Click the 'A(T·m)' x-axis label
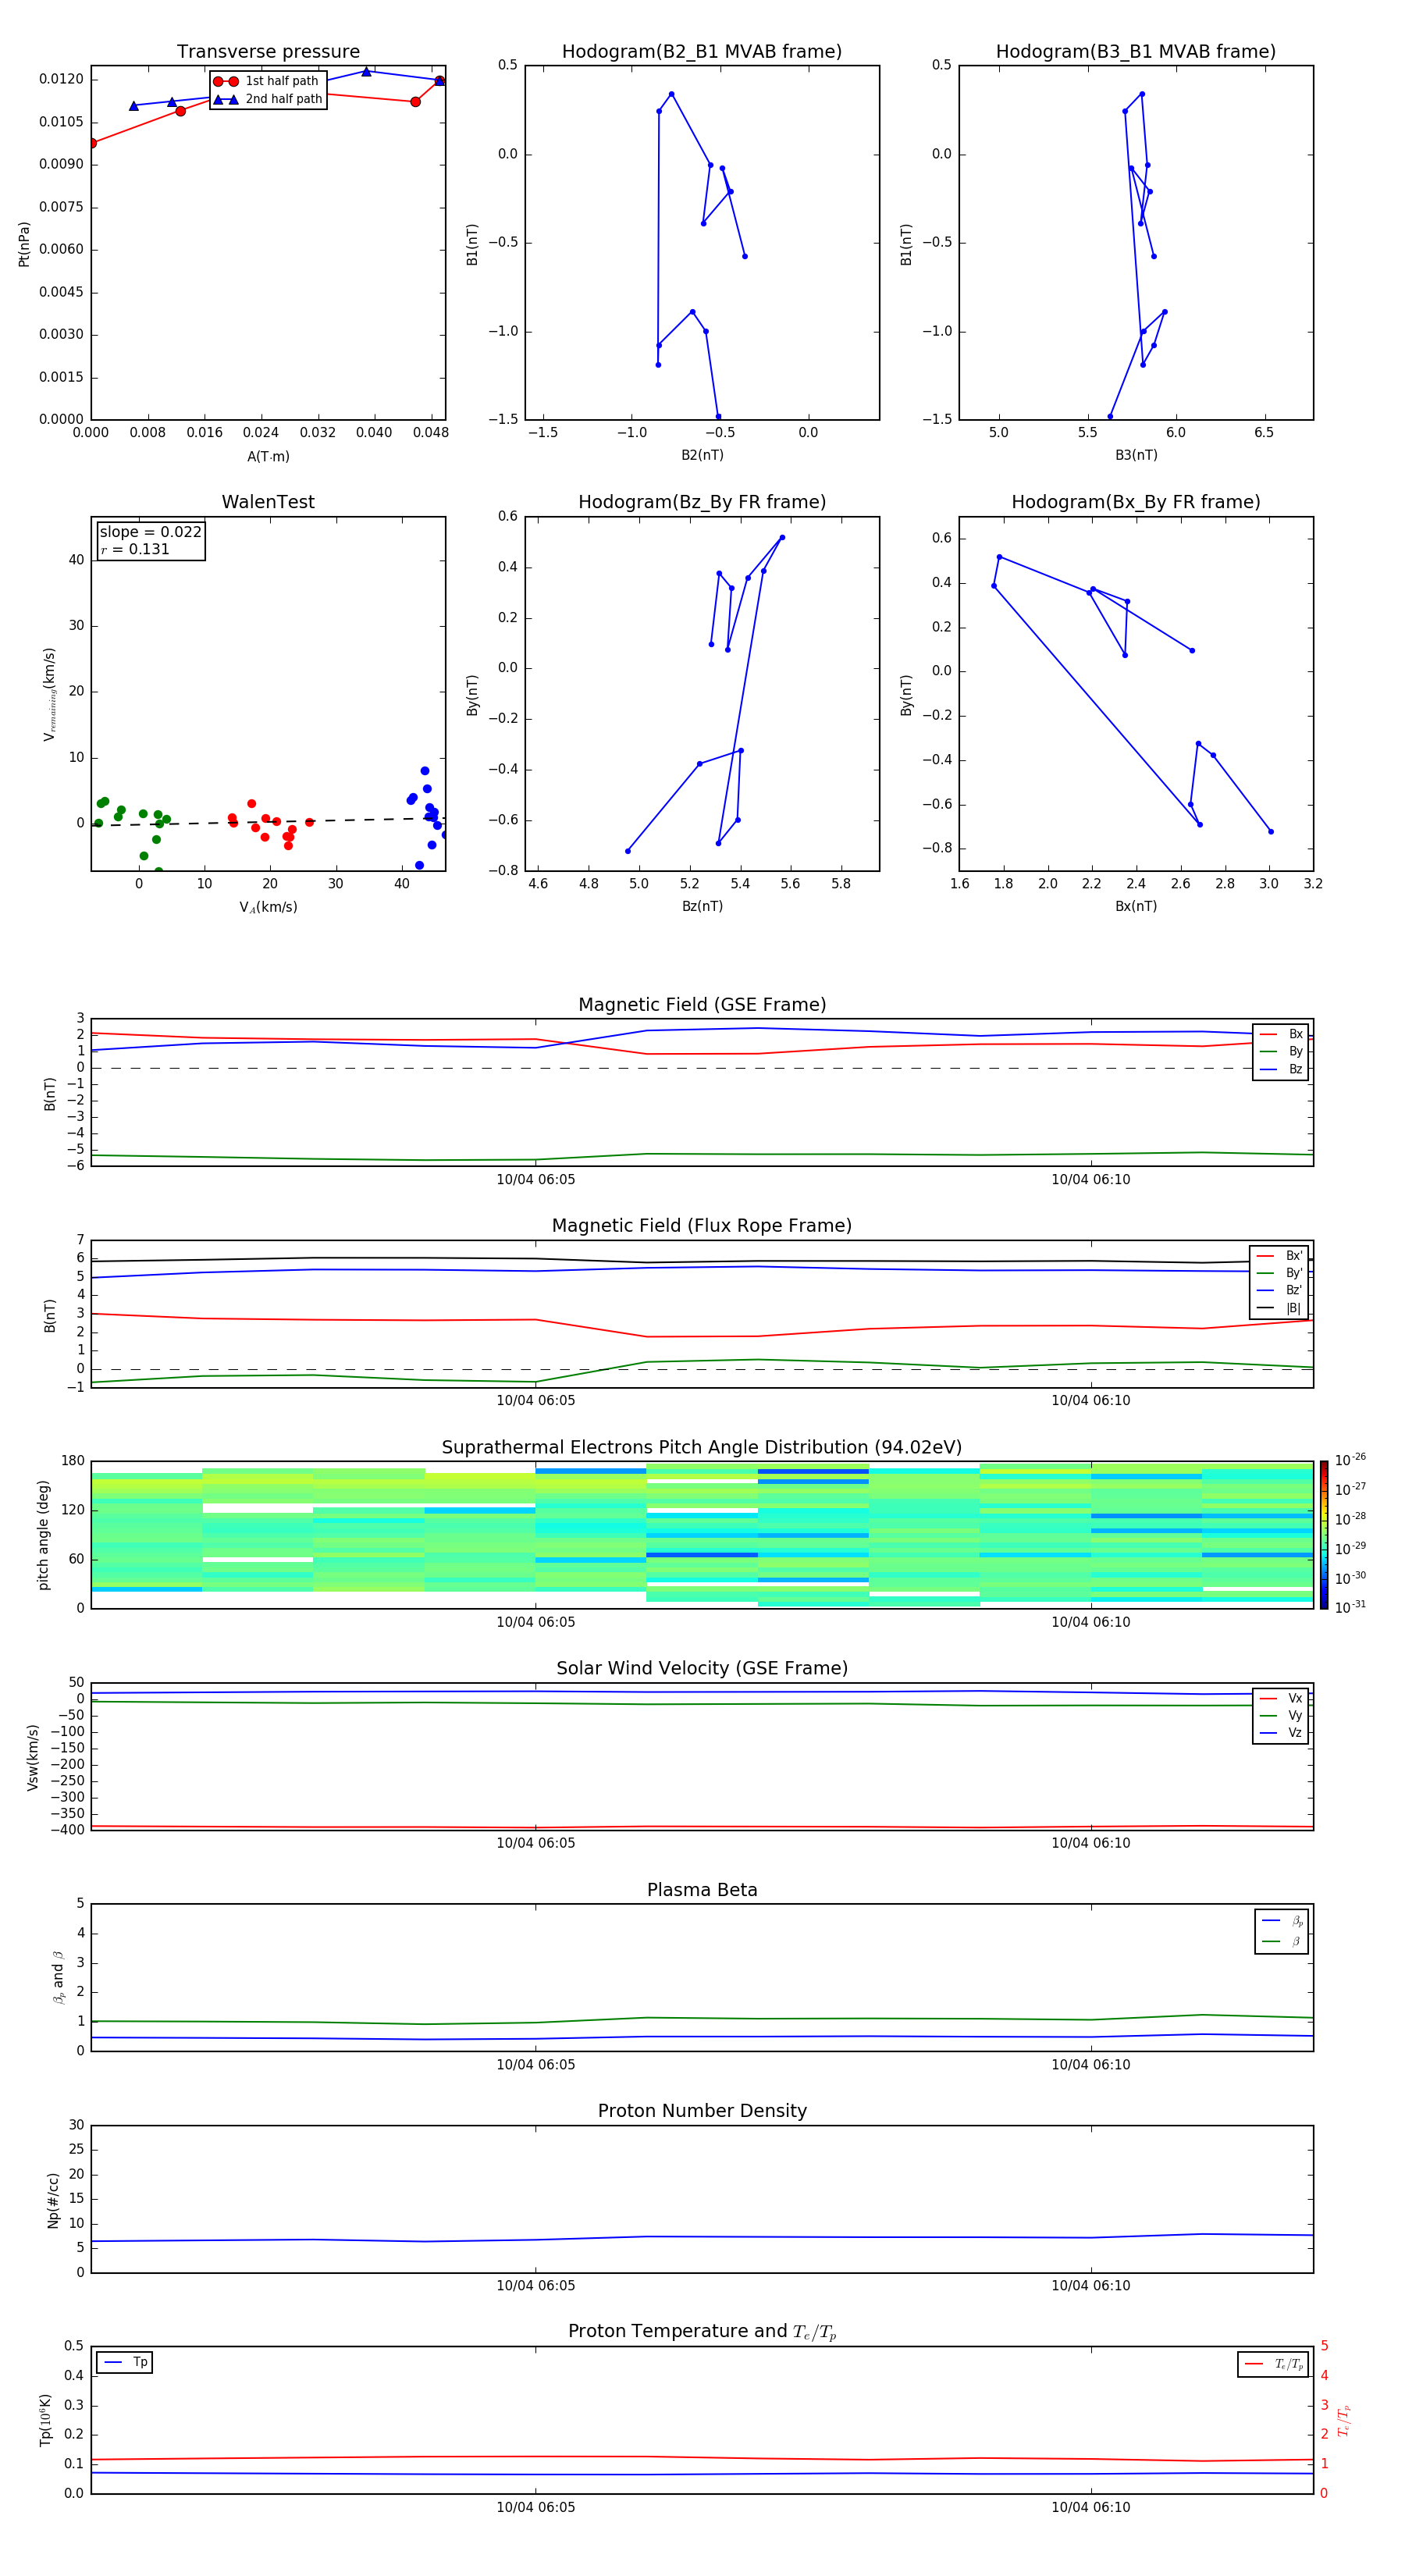This screenshot has height=2576, width=1405. (x=268, y=457)
